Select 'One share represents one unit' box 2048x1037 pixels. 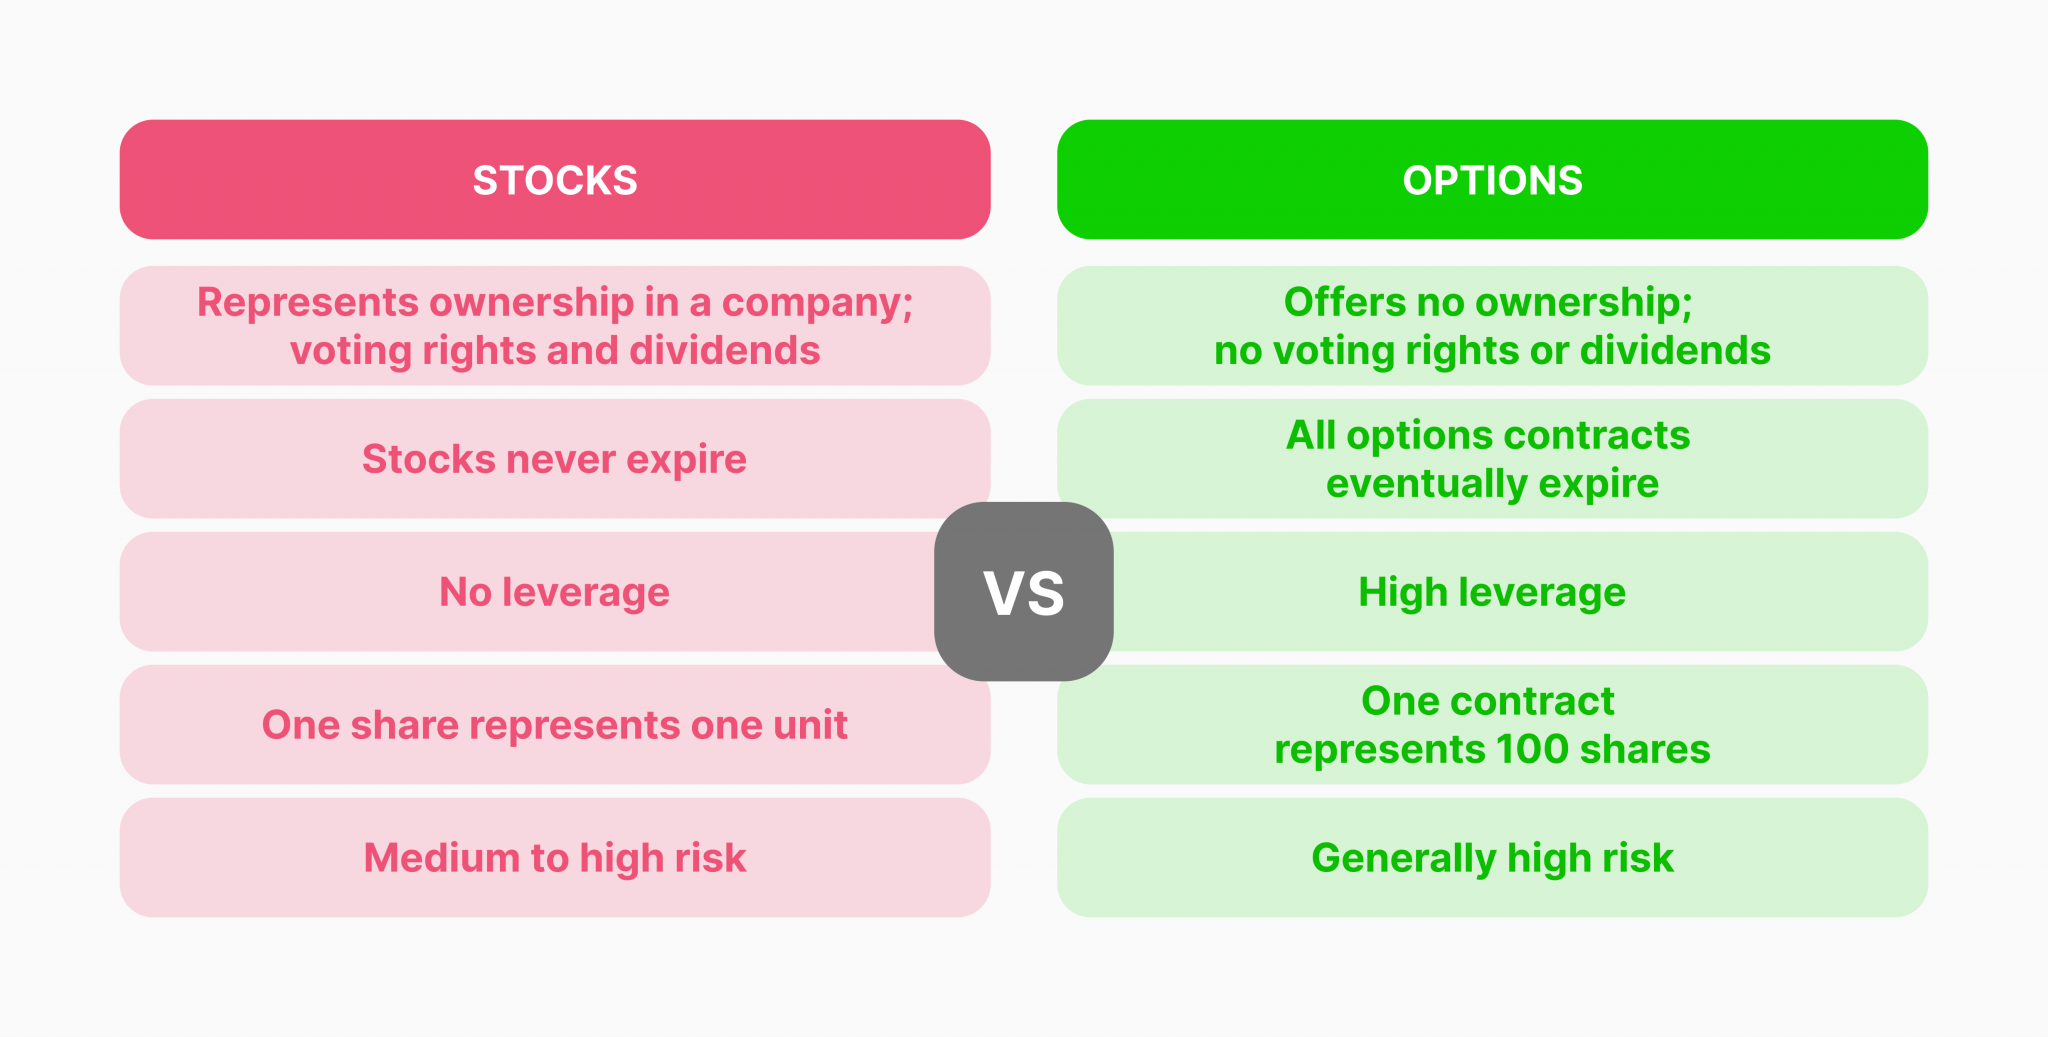(x=555, y=725)
